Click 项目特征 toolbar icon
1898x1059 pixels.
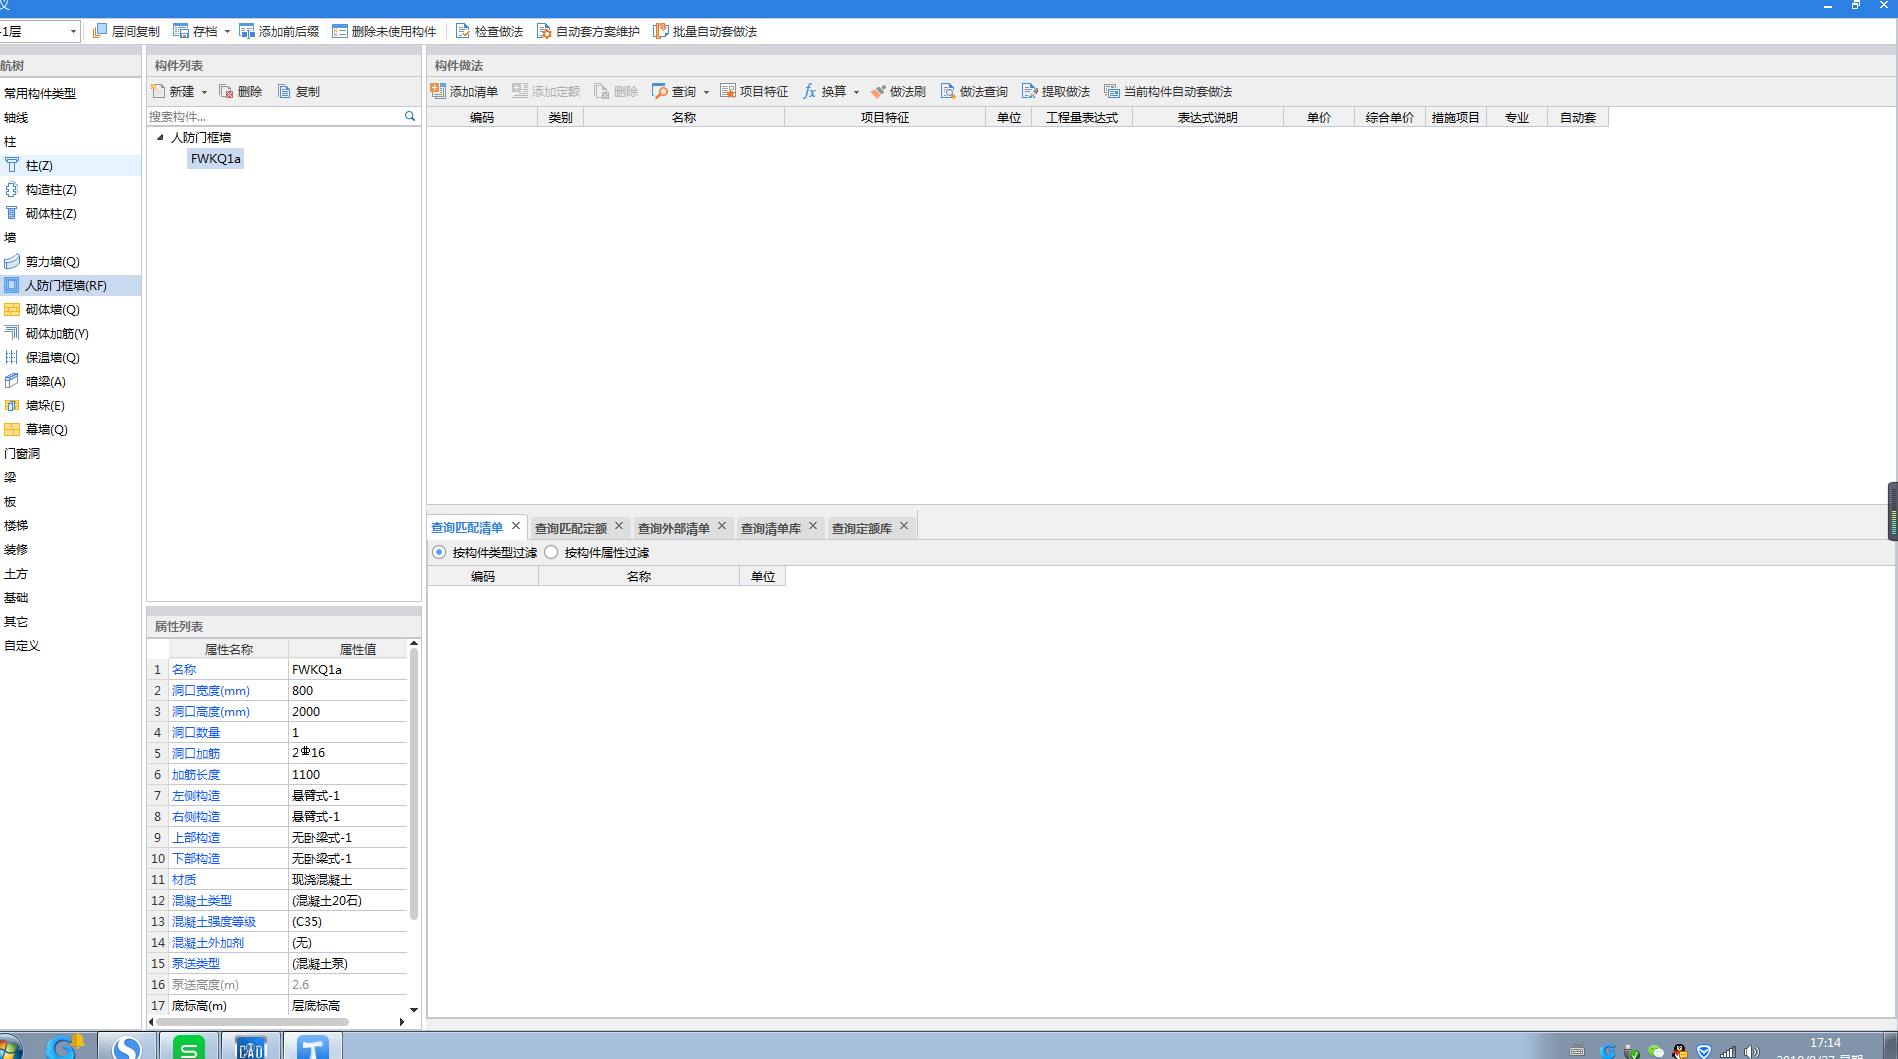(x=728, y=92)
